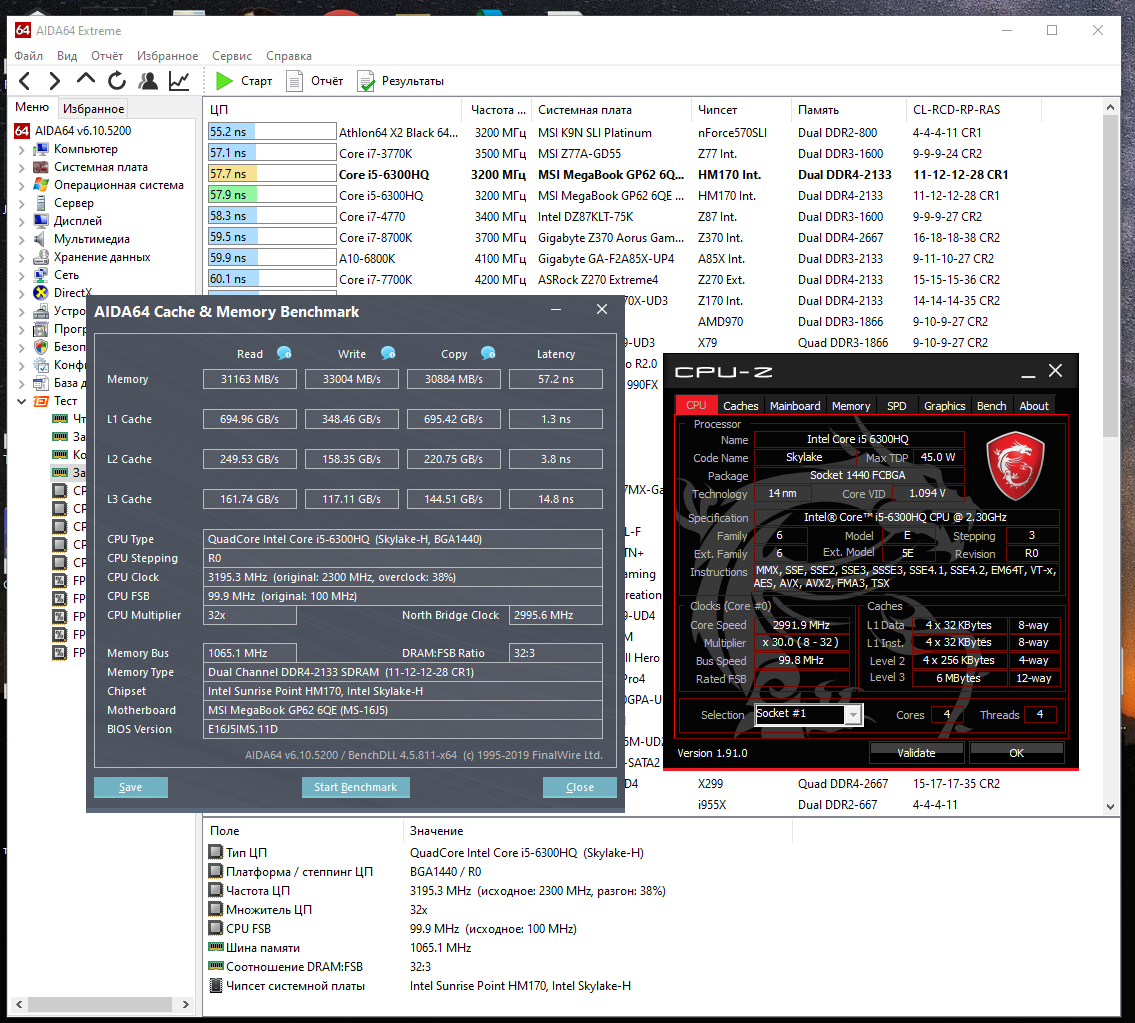This screenshot has height=1023, width=1135.
Task: Click the results list vertical scrollbar down arrow
Action: (1110, 806)
